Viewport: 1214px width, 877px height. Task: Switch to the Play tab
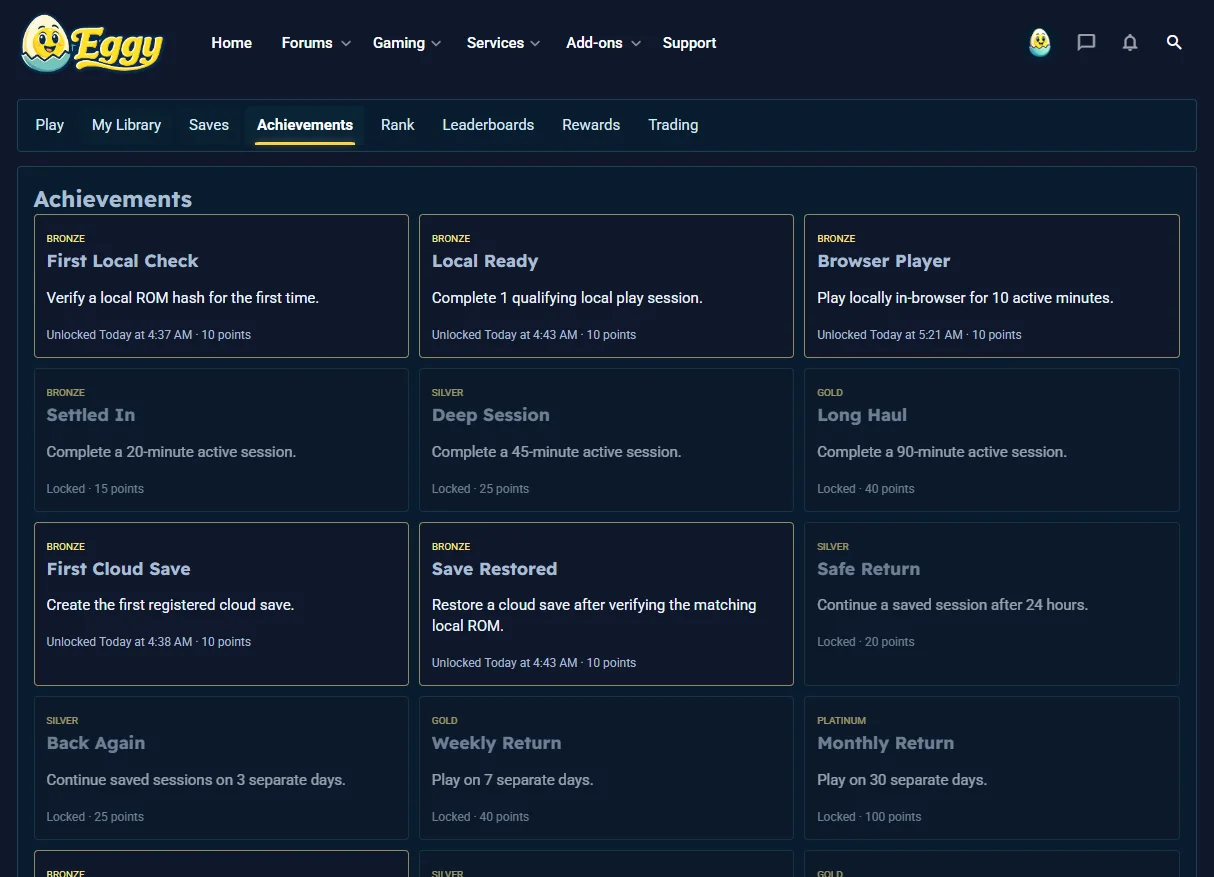pos(50,125)
